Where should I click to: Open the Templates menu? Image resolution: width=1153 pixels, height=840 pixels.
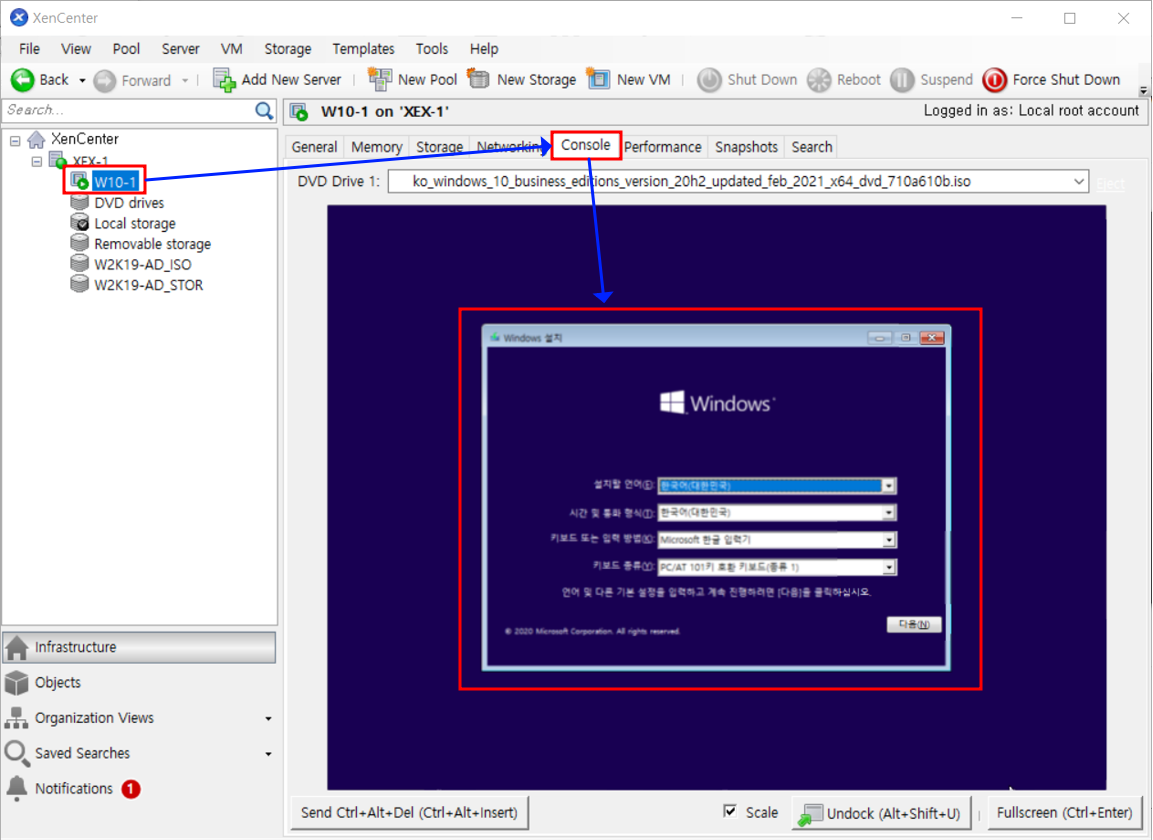363,49
